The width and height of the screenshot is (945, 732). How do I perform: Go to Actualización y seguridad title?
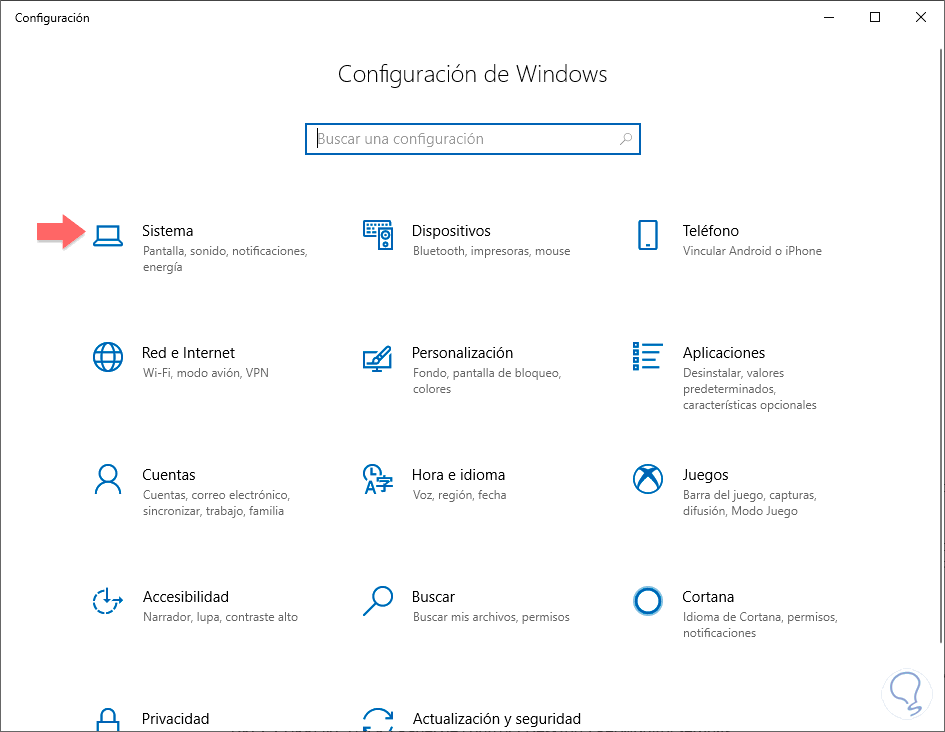497,719
